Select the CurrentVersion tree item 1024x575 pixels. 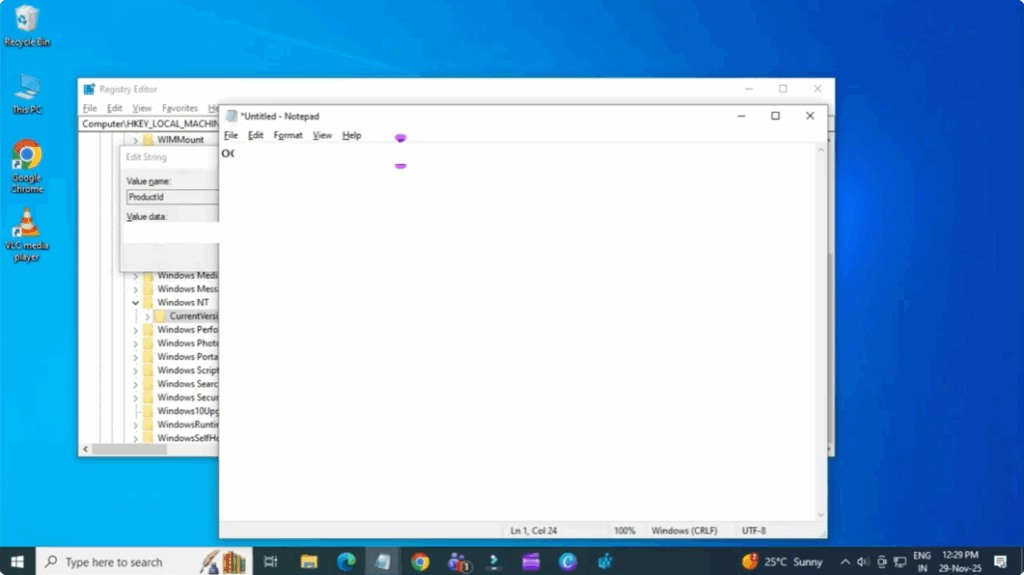[x=193, y=316]
